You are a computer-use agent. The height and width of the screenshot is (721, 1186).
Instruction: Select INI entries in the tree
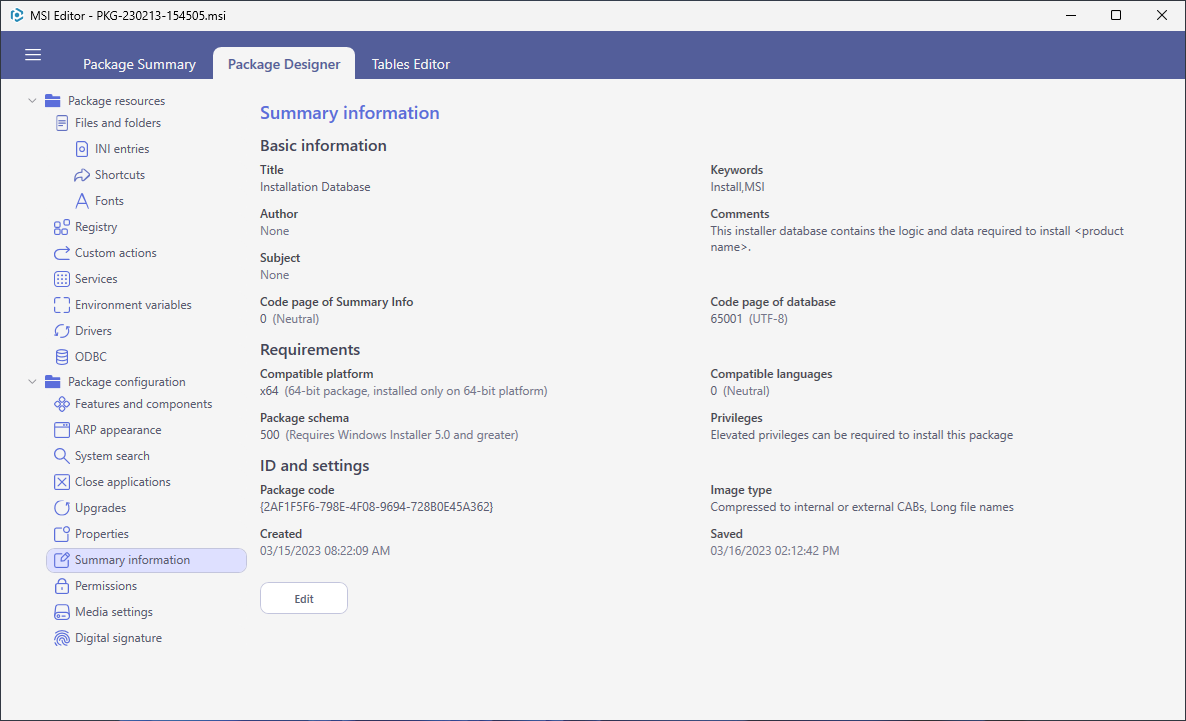coord(122,149)
